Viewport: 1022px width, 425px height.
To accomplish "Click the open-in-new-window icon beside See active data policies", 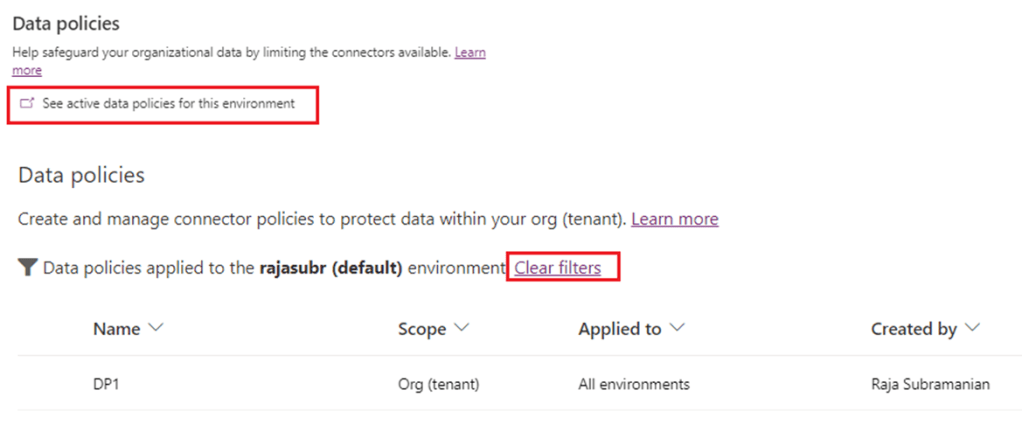I will click(27, 103).
